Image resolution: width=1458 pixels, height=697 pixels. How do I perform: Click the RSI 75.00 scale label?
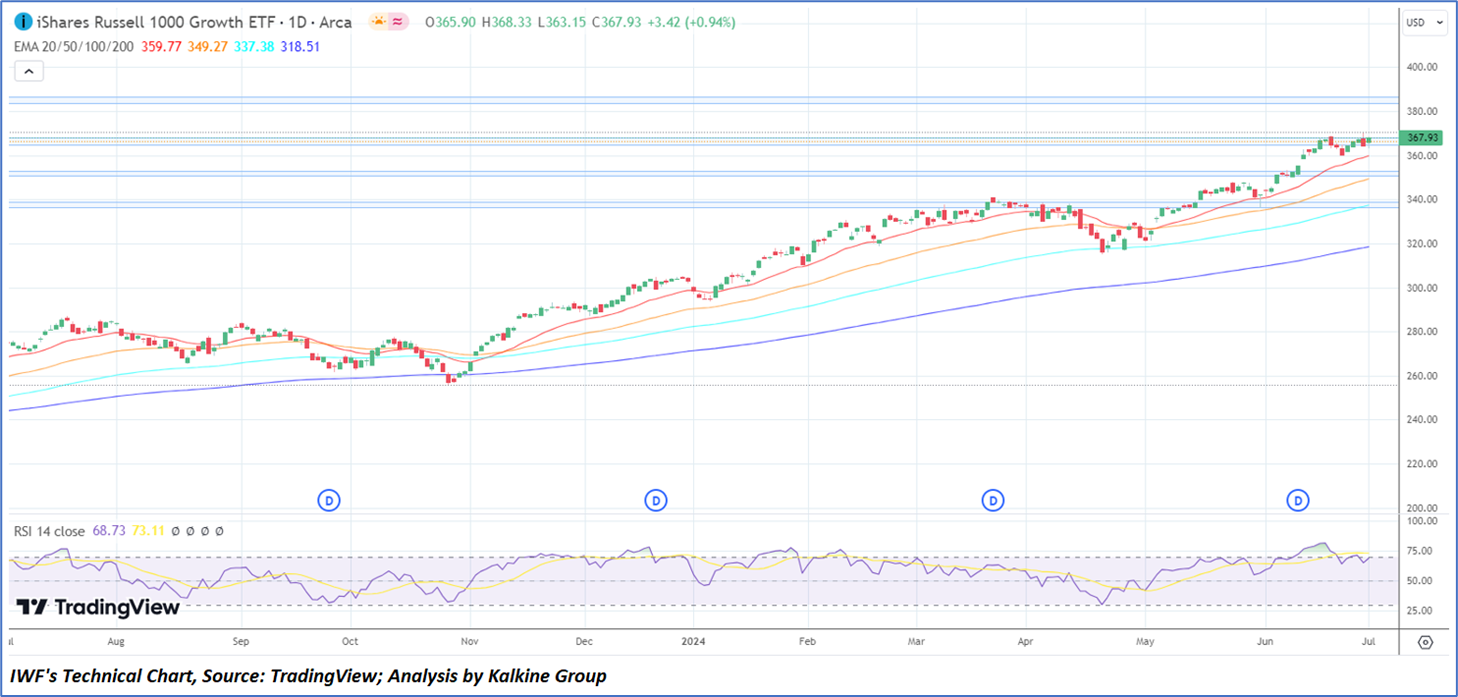[x=1419, y=551]
